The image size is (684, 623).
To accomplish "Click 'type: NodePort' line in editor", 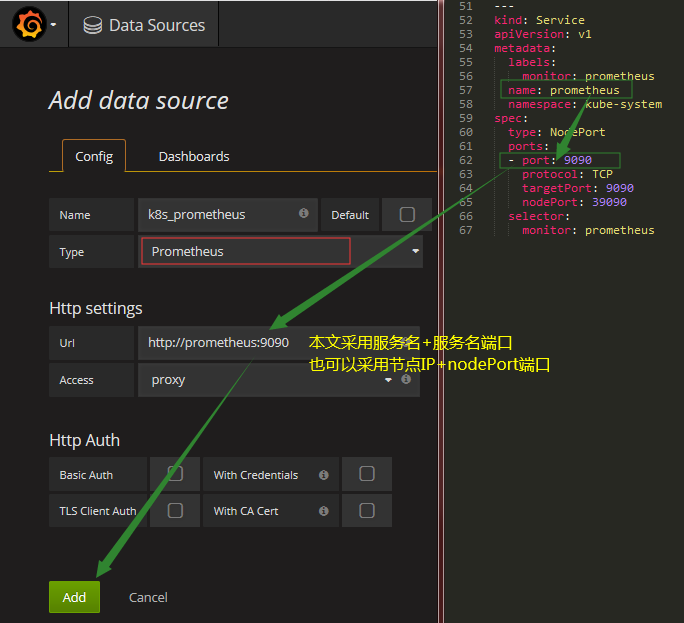I will coord(557,132).
